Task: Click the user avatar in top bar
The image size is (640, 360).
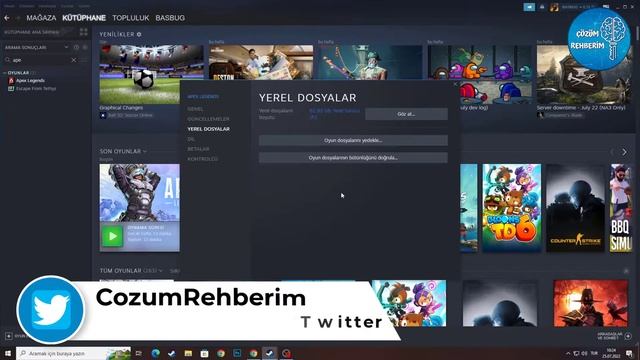Action: point(554,7)
